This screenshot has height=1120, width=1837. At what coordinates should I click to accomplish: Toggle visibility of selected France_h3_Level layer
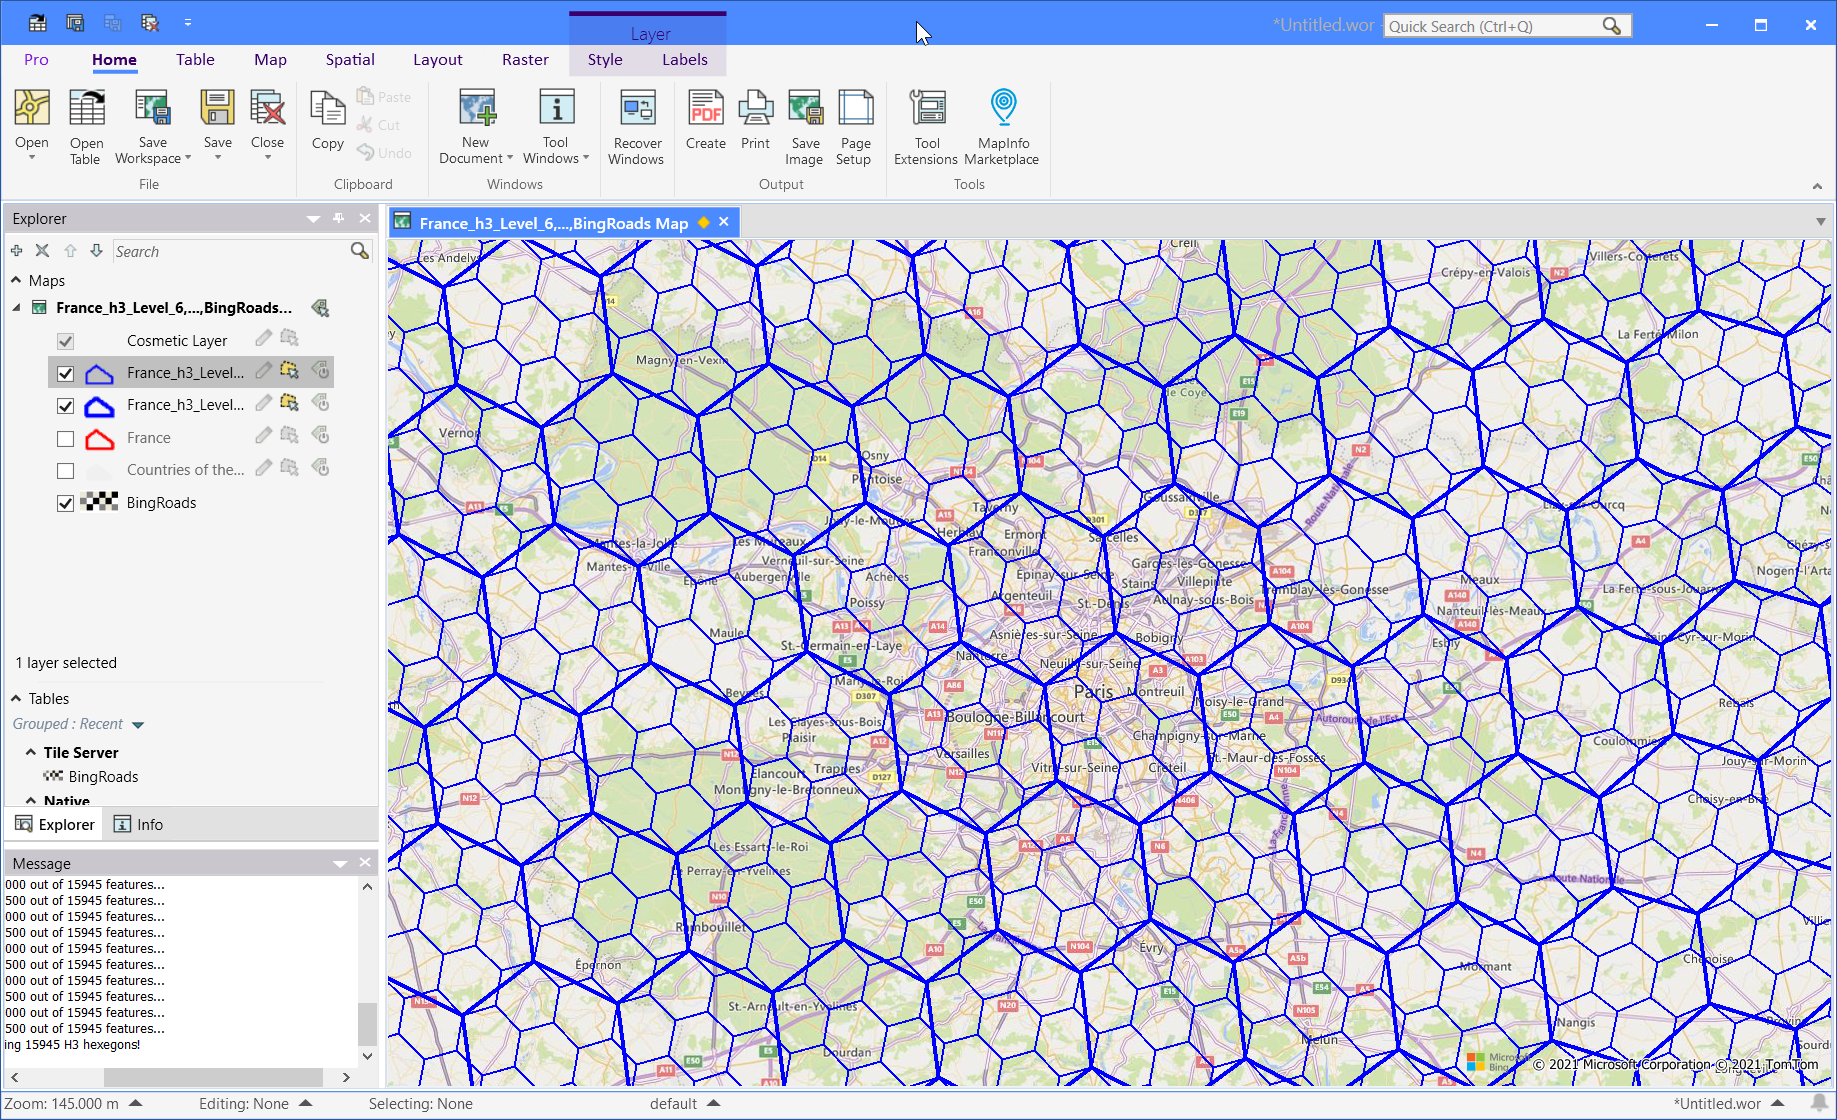(65, 374)
